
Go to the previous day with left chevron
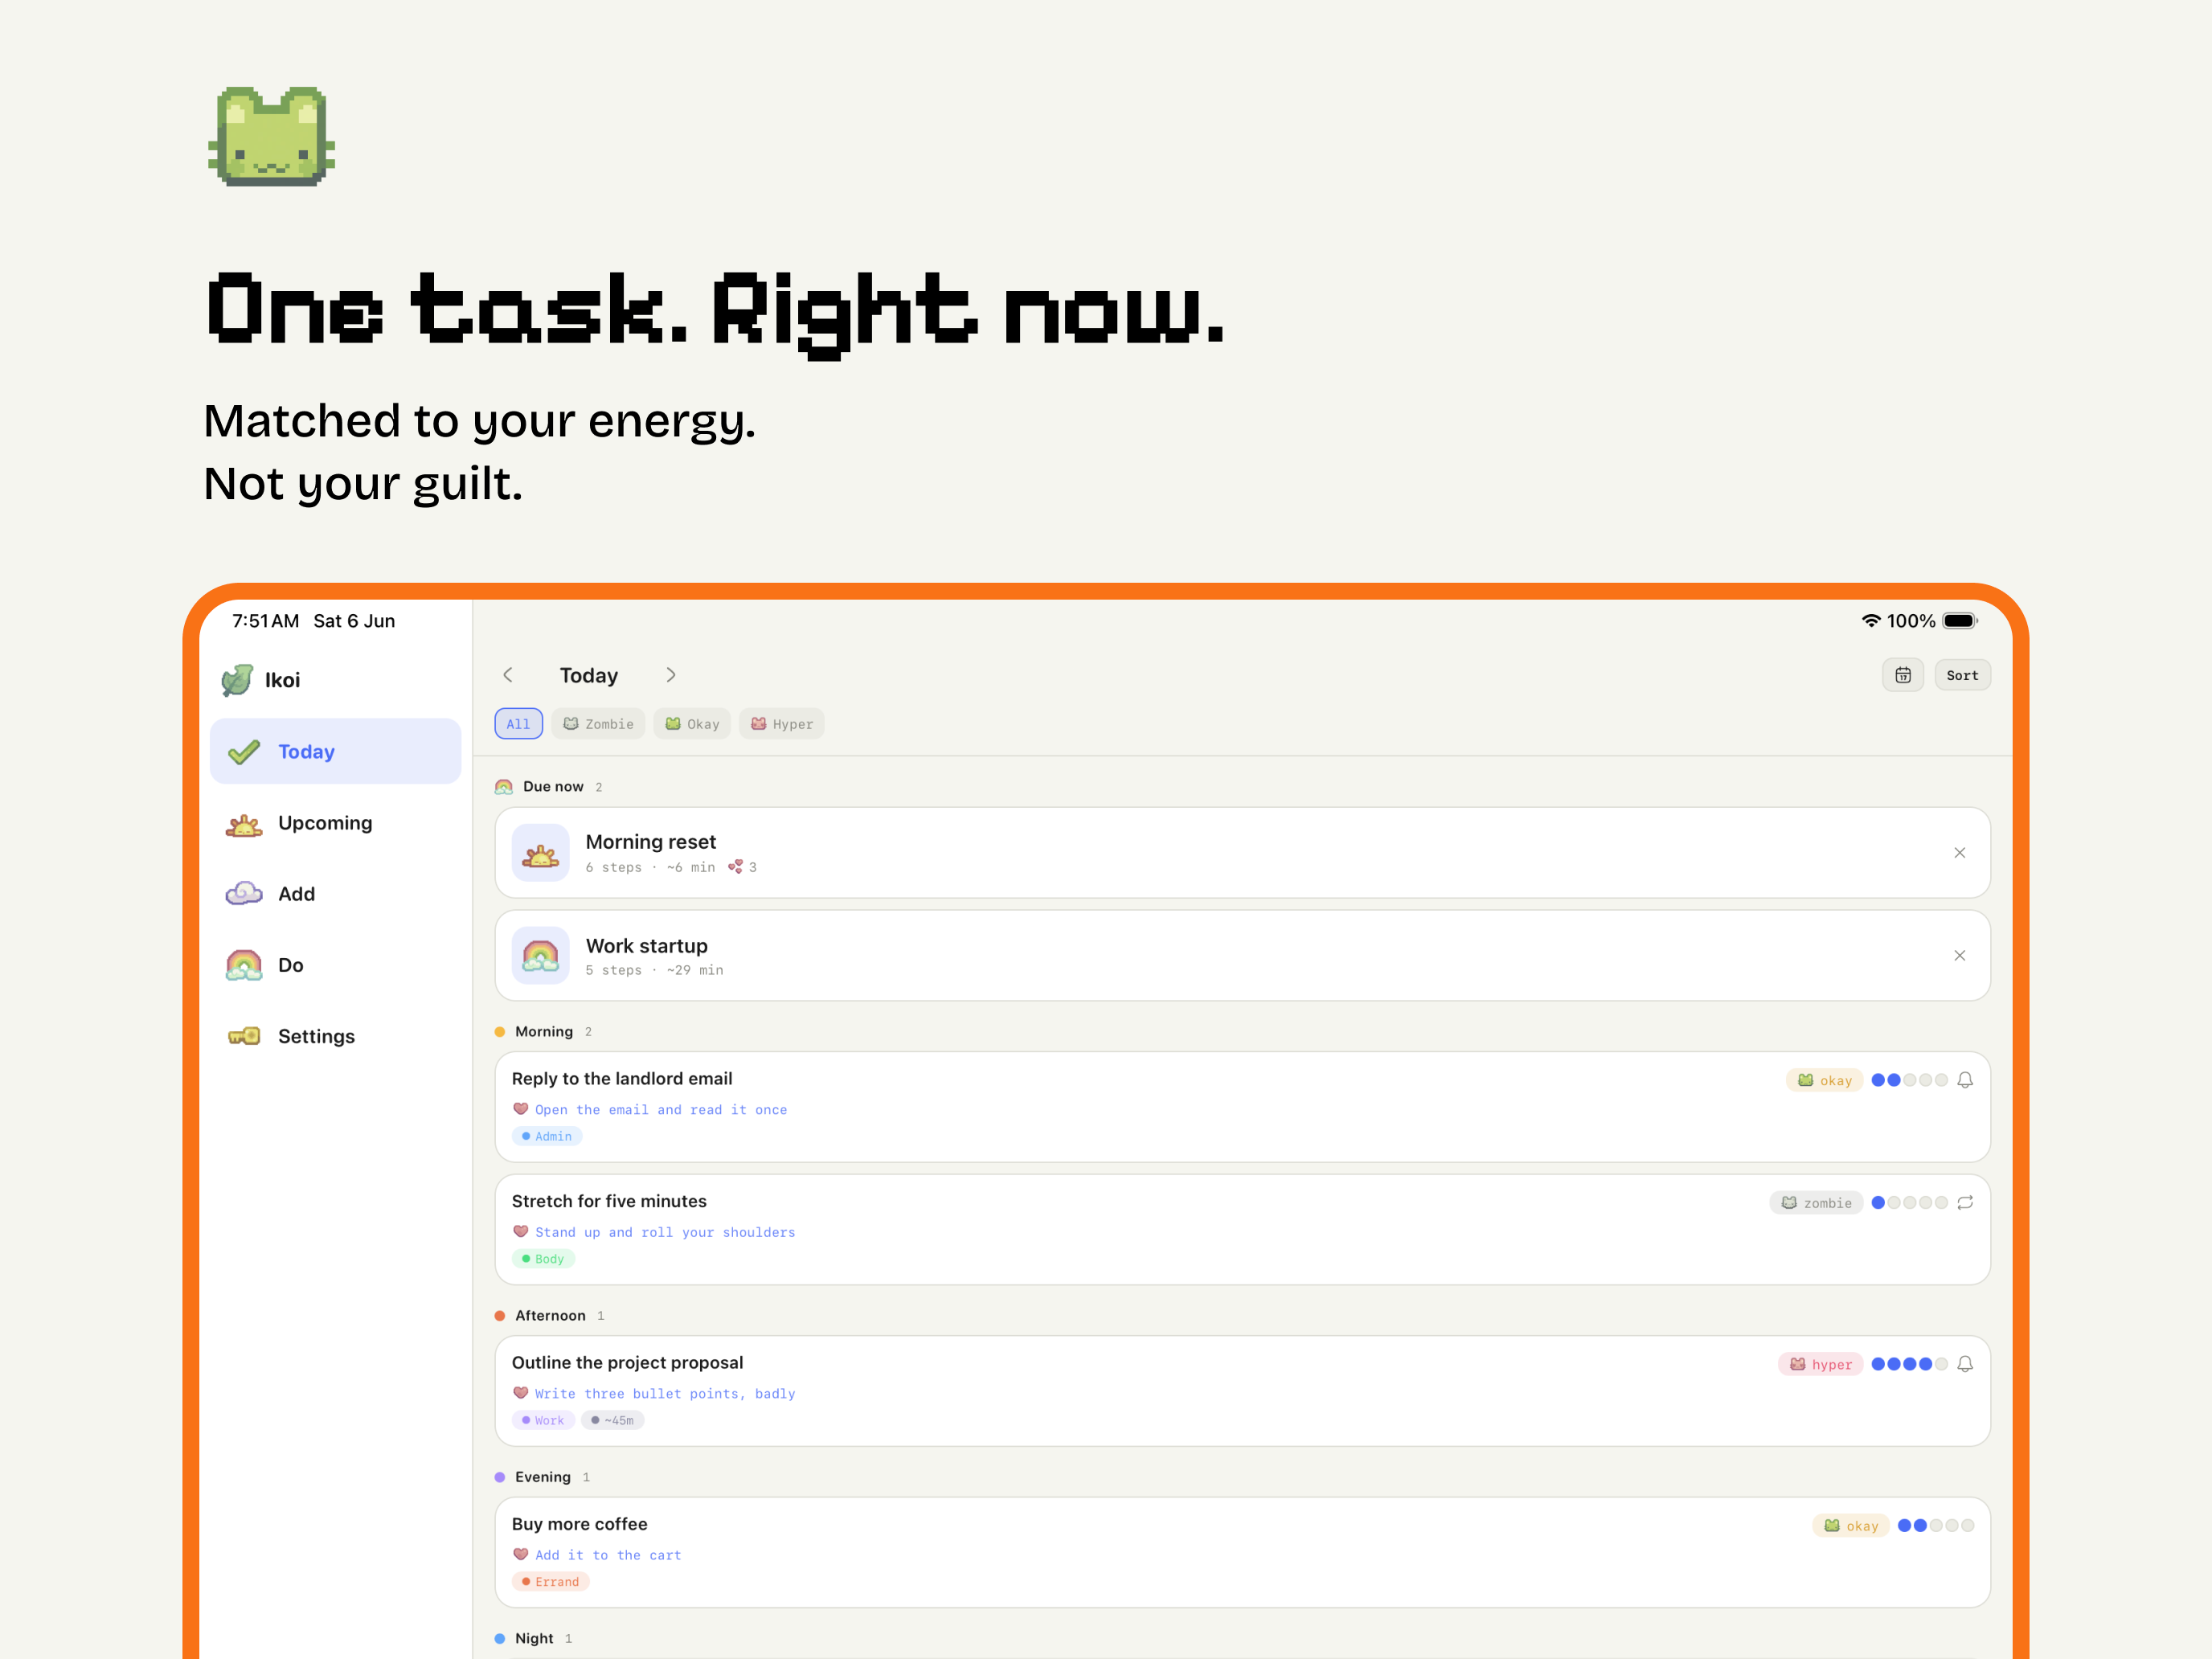tap(508, 675)
